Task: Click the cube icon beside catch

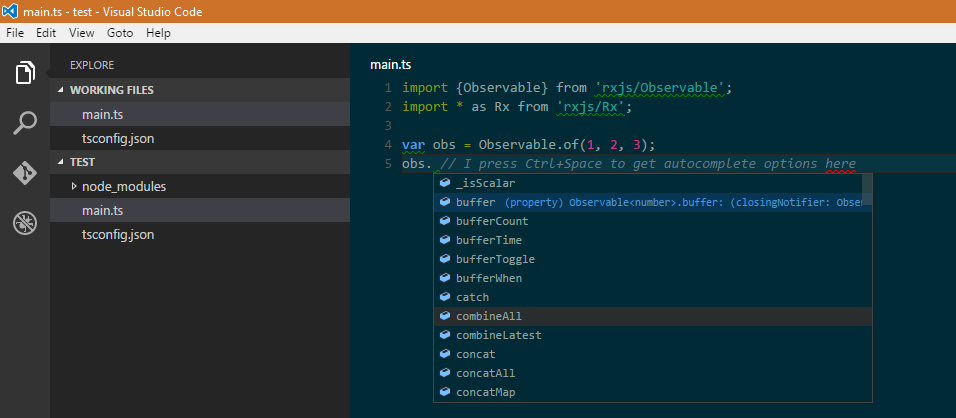Action: (445, 297)
